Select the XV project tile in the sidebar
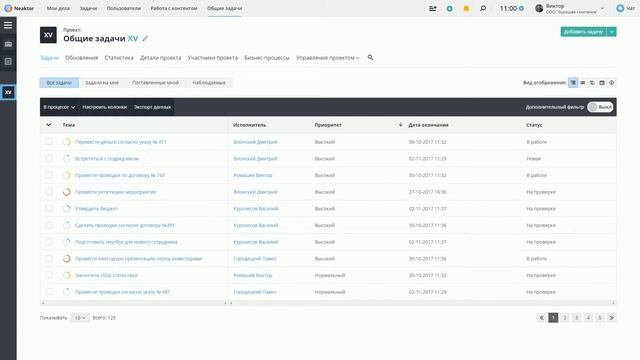The height and width of the screenshot is (360, 640). point(8,92)
